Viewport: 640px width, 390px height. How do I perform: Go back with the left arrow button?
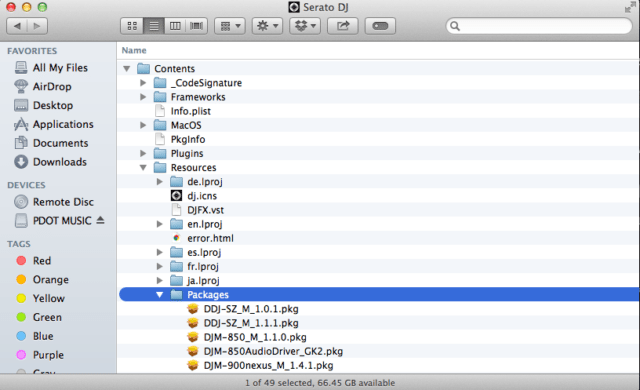(x=17, y=26)
